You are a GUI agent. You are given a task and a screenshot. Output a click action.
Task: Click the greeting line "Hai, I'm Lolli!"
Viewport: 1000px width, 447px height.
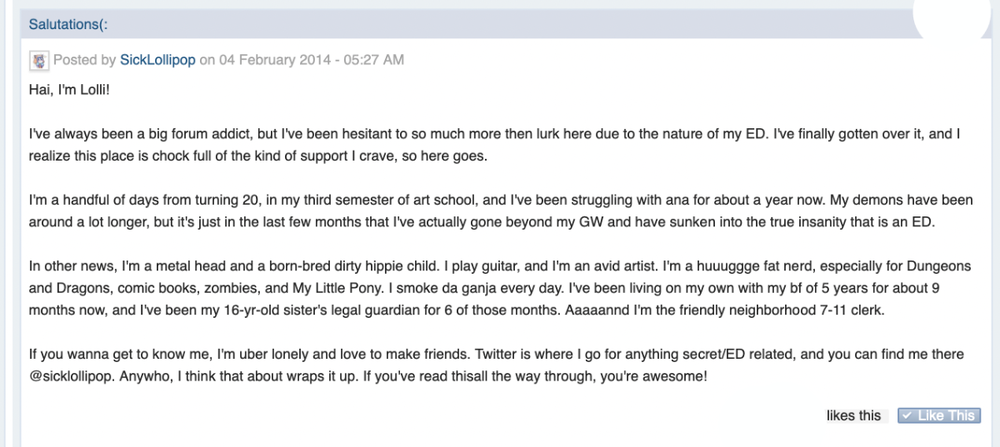tap(69, 90)
